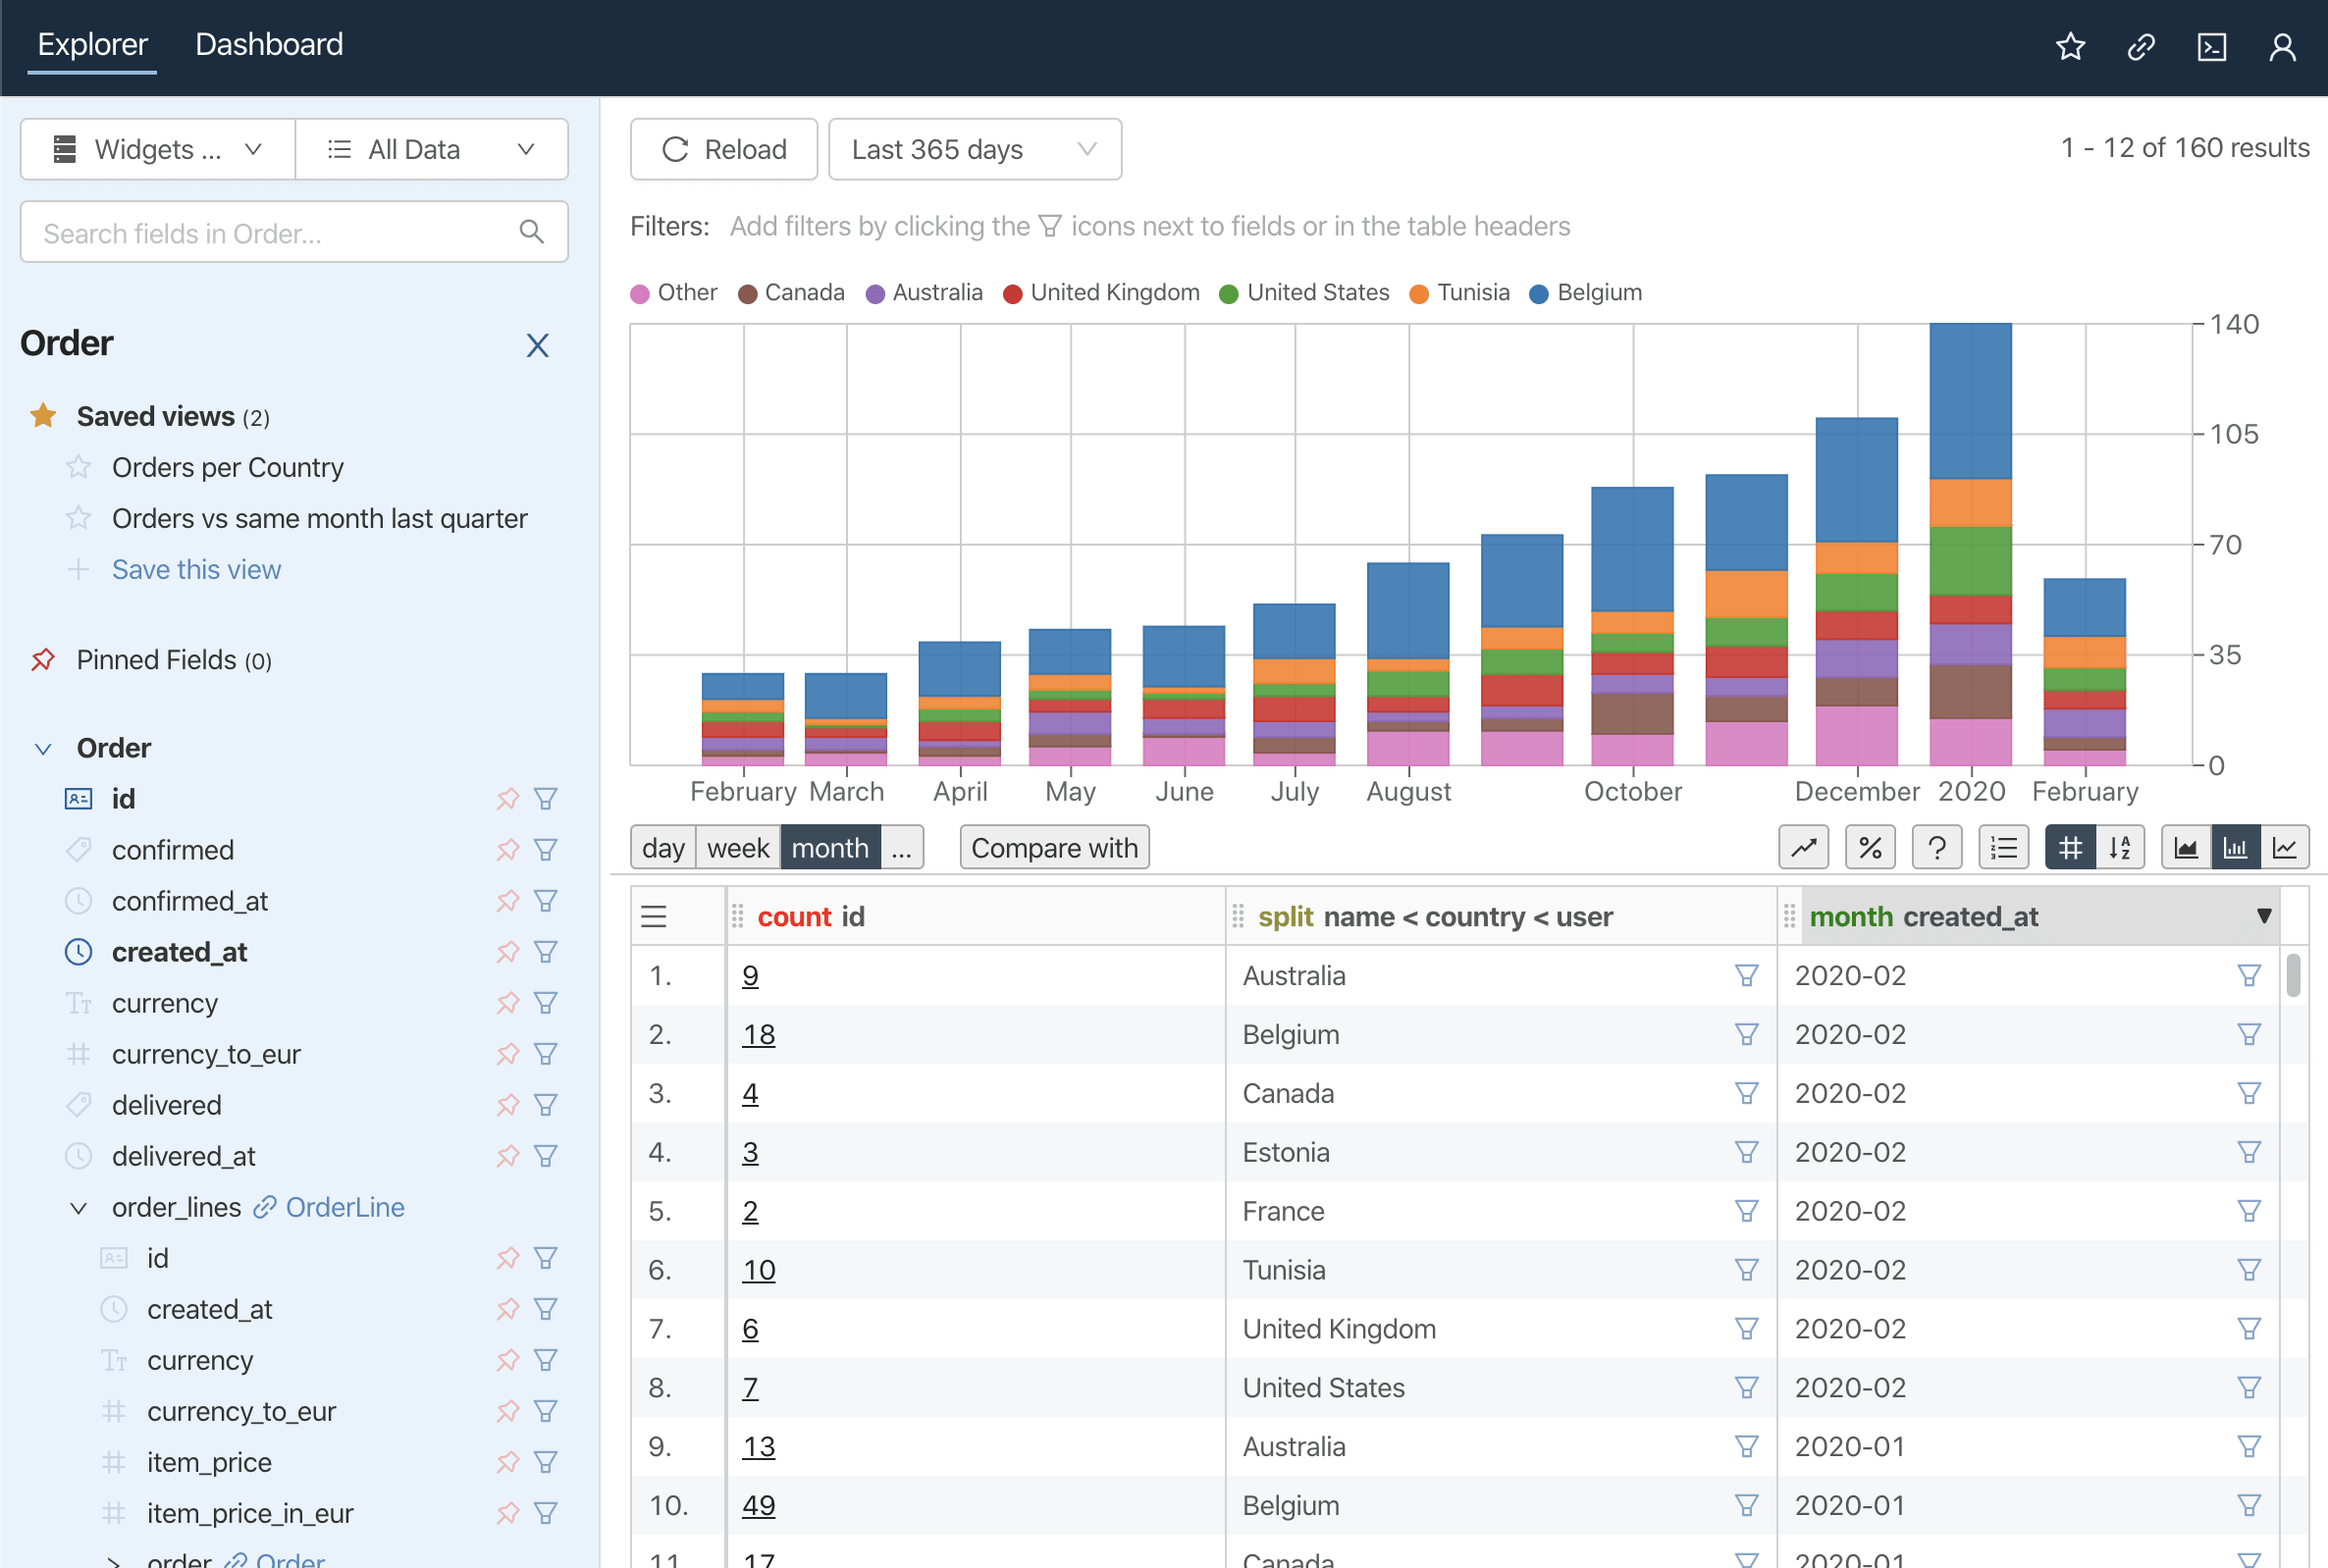2328x1568 pixels.
Task: Toggle the month grouping tab
Action: pyautogui.click(x=828, y=849)
